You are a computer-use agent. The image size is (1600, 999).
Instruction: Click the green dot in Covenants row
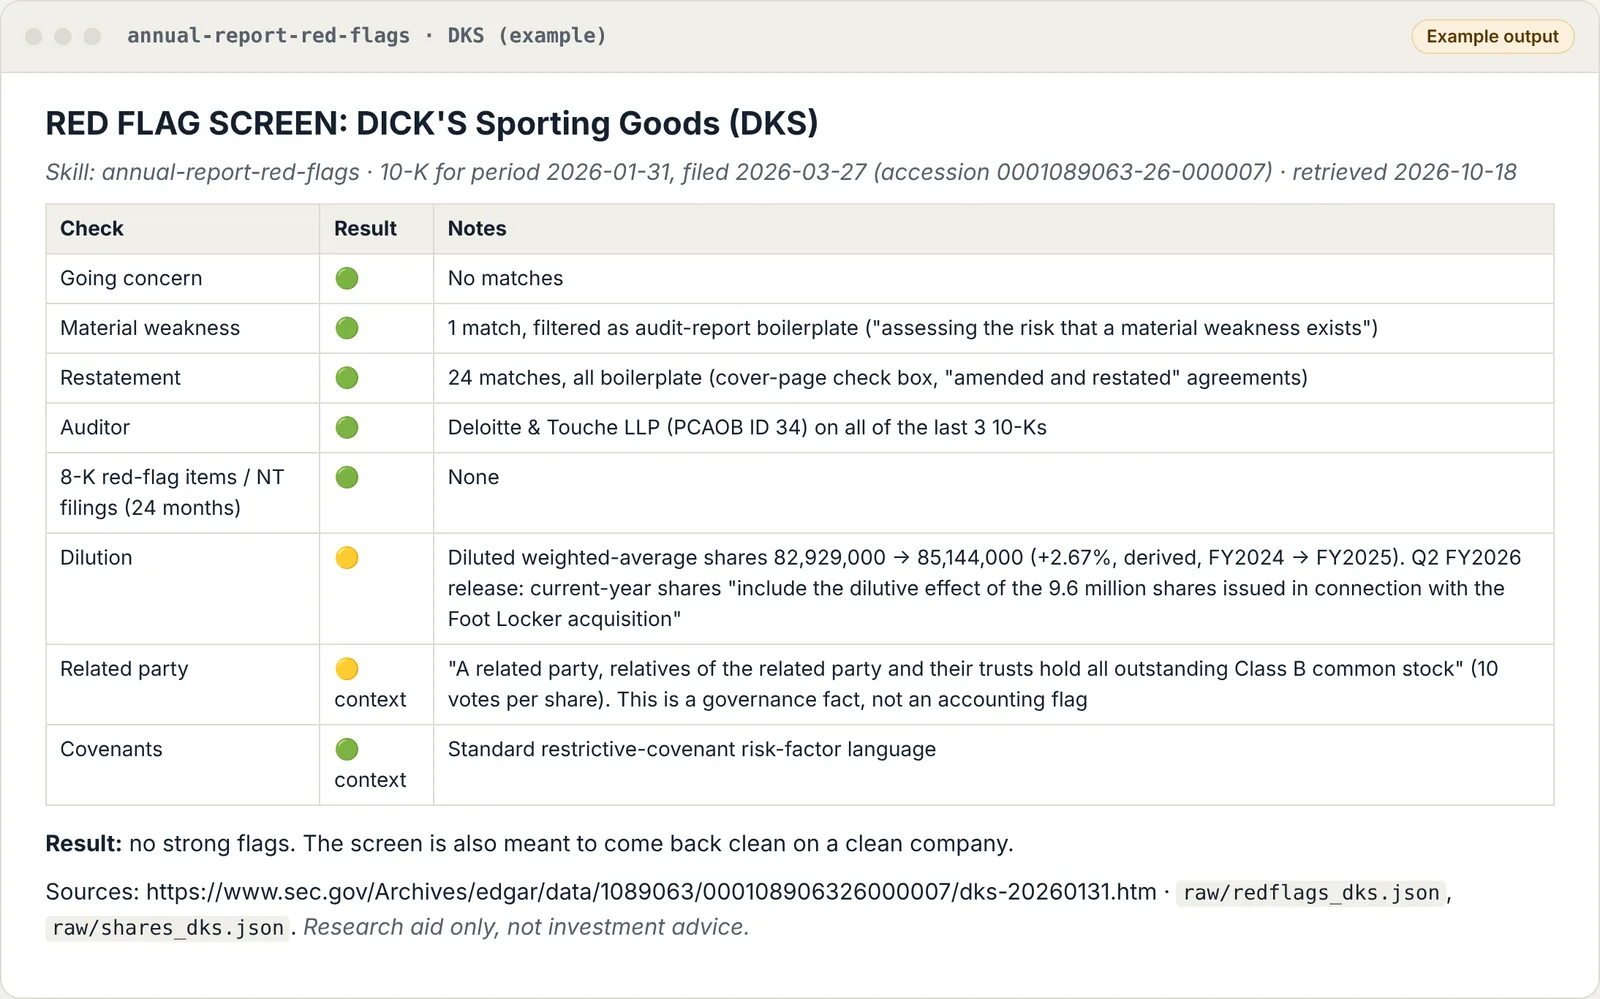pos(347,749)
